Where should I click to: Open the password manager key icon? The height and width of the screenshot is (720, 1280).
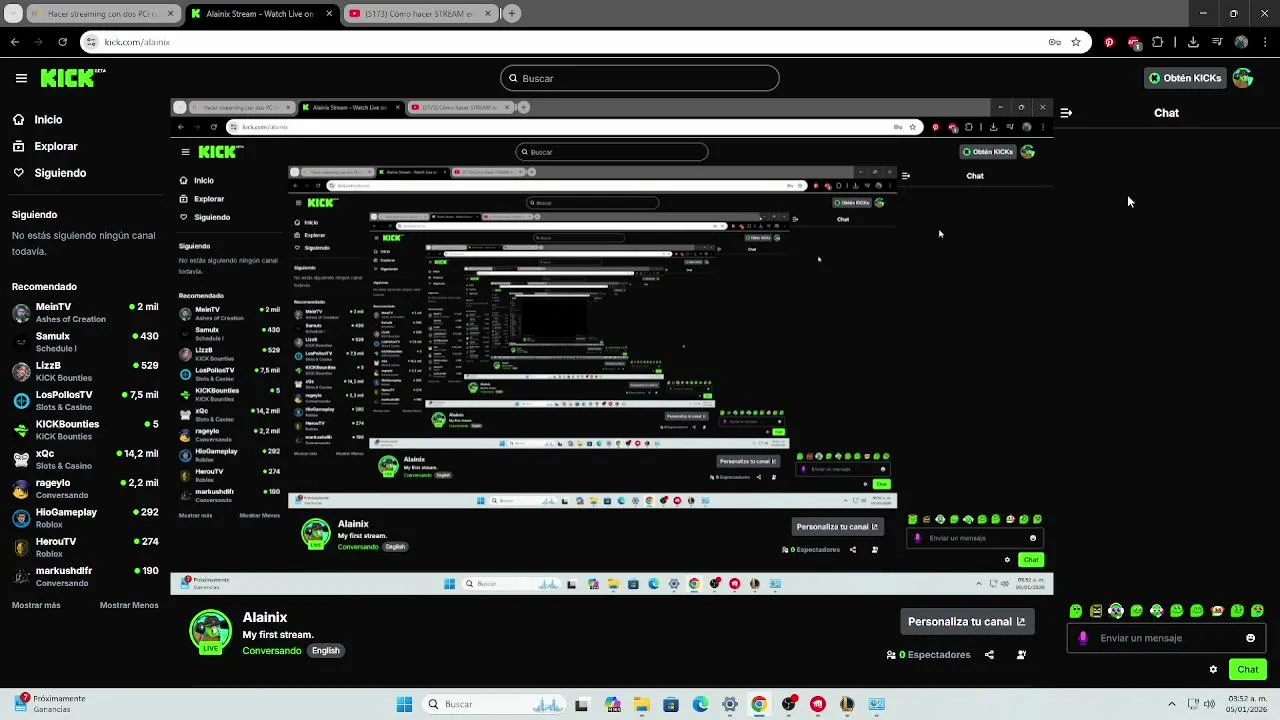point(1054,42)
